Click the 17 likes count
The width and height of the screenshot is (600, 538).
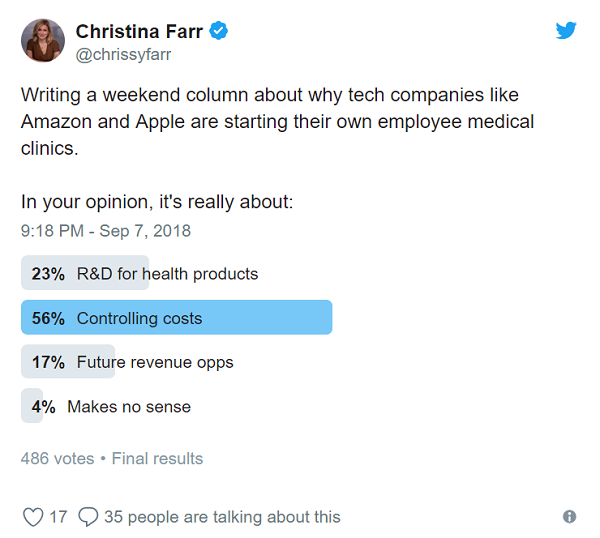pyautogui.click(x=58, y=517)
